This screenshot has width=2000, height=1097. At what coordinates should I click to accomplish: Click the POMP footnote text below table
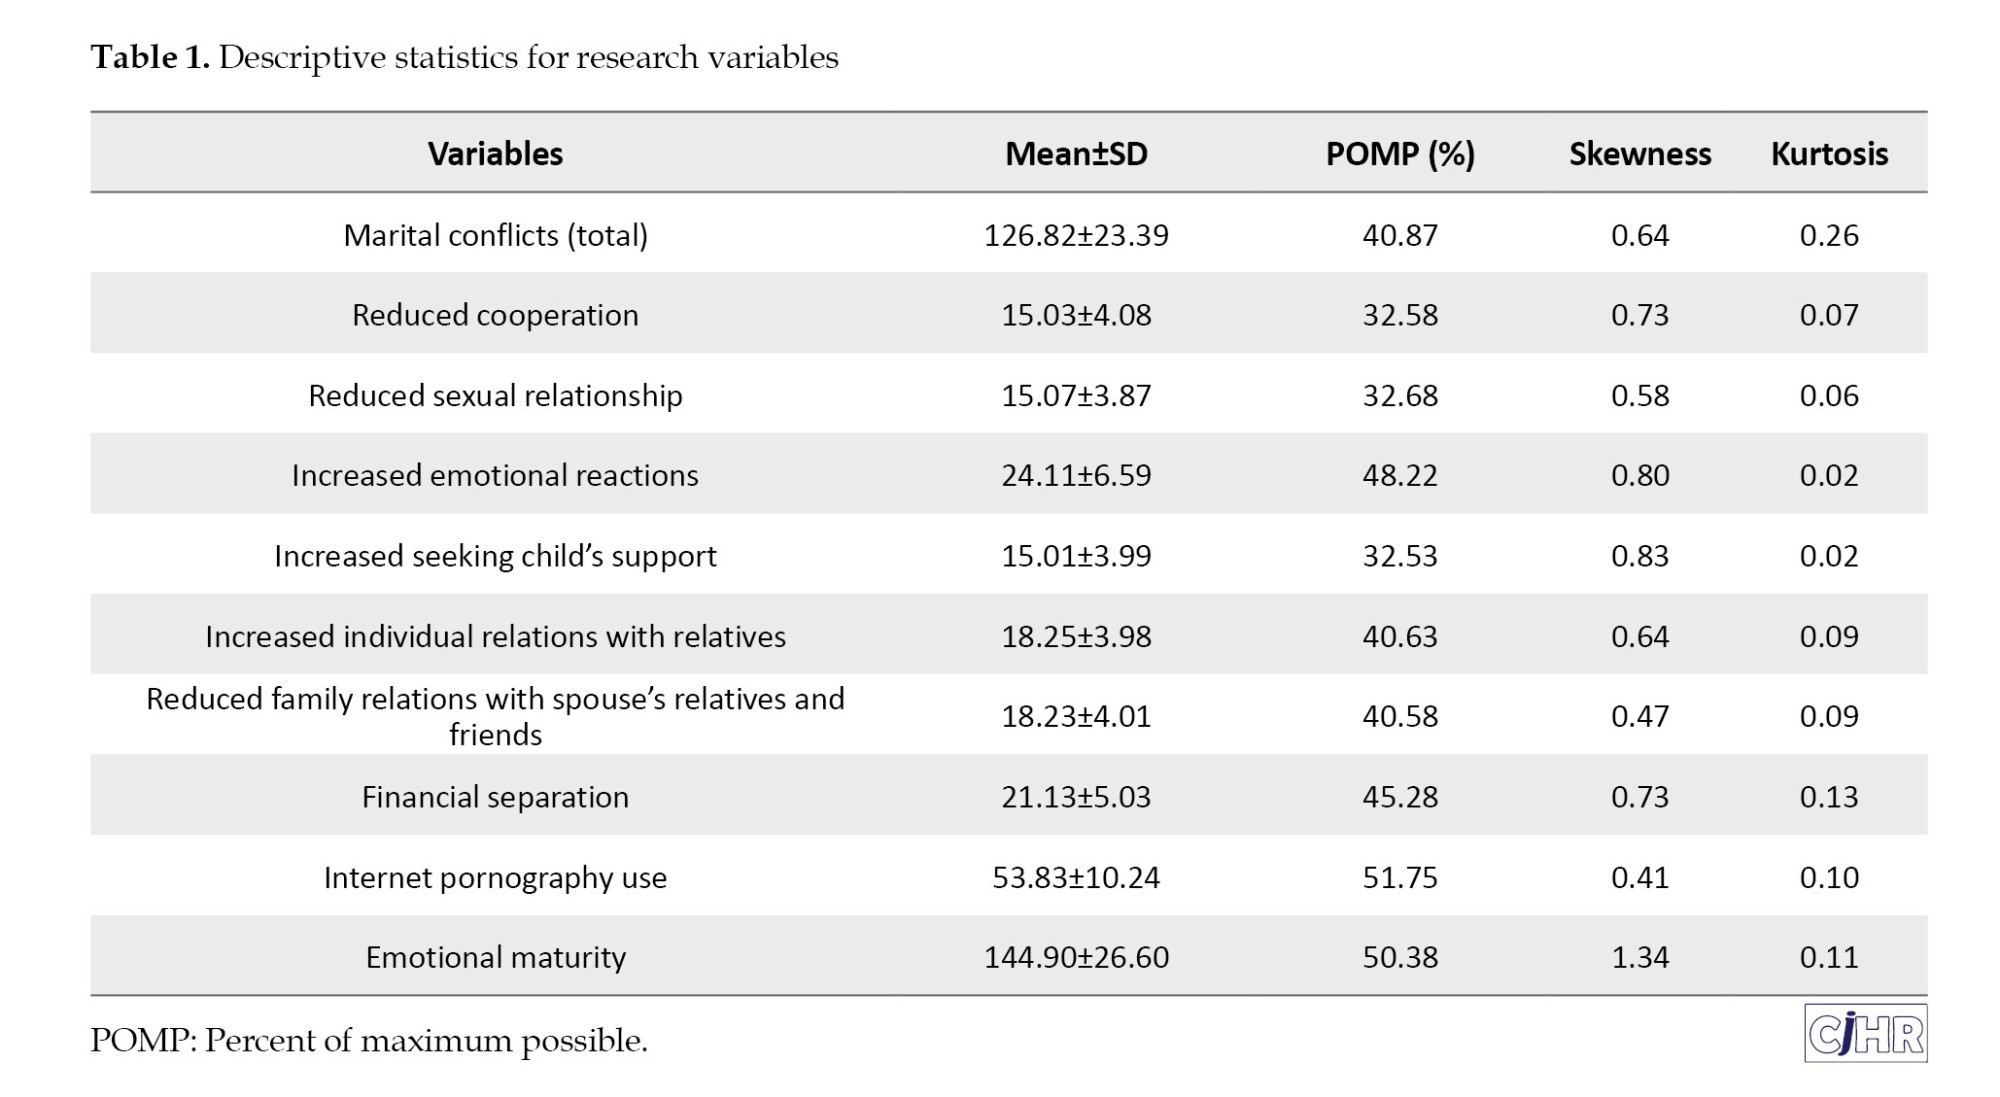pyautogui.click(x=369, y=1041)
